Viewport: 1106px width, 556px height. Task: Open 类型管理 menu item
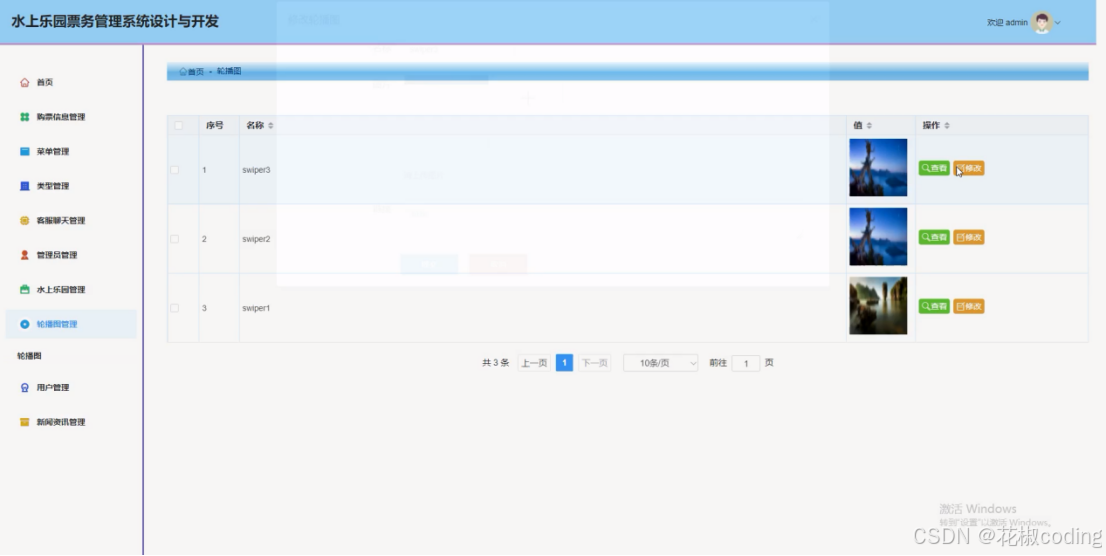71,186
